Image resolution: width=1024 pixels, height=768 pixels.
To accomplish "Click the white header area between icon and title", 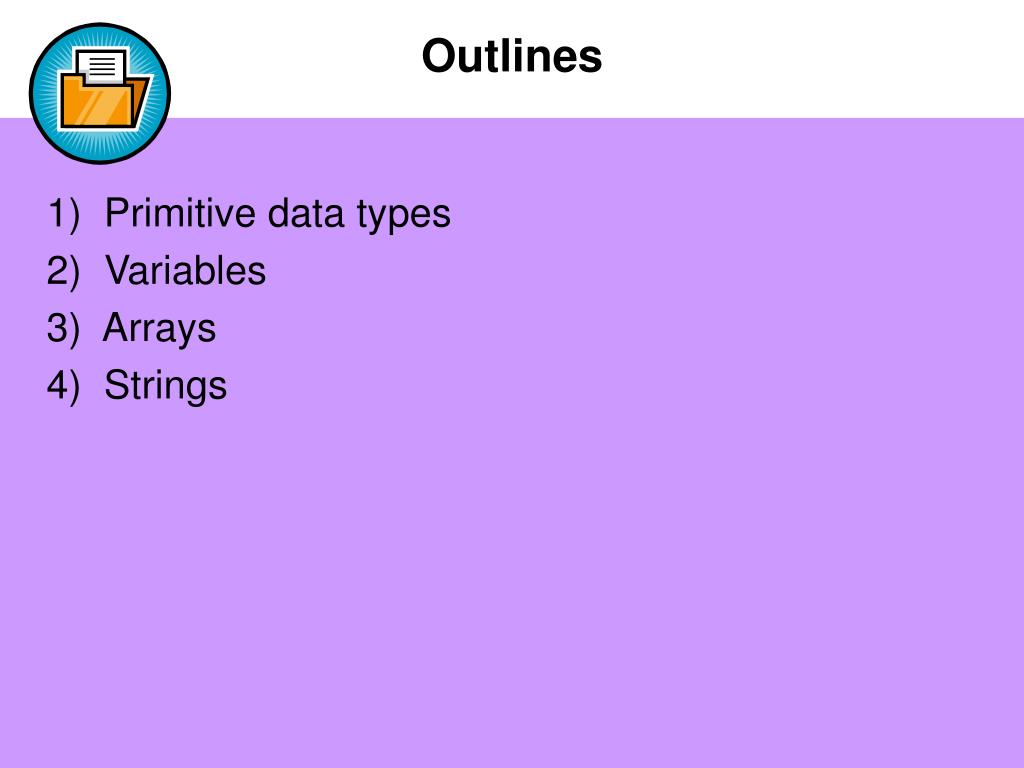I will (296, 59).
